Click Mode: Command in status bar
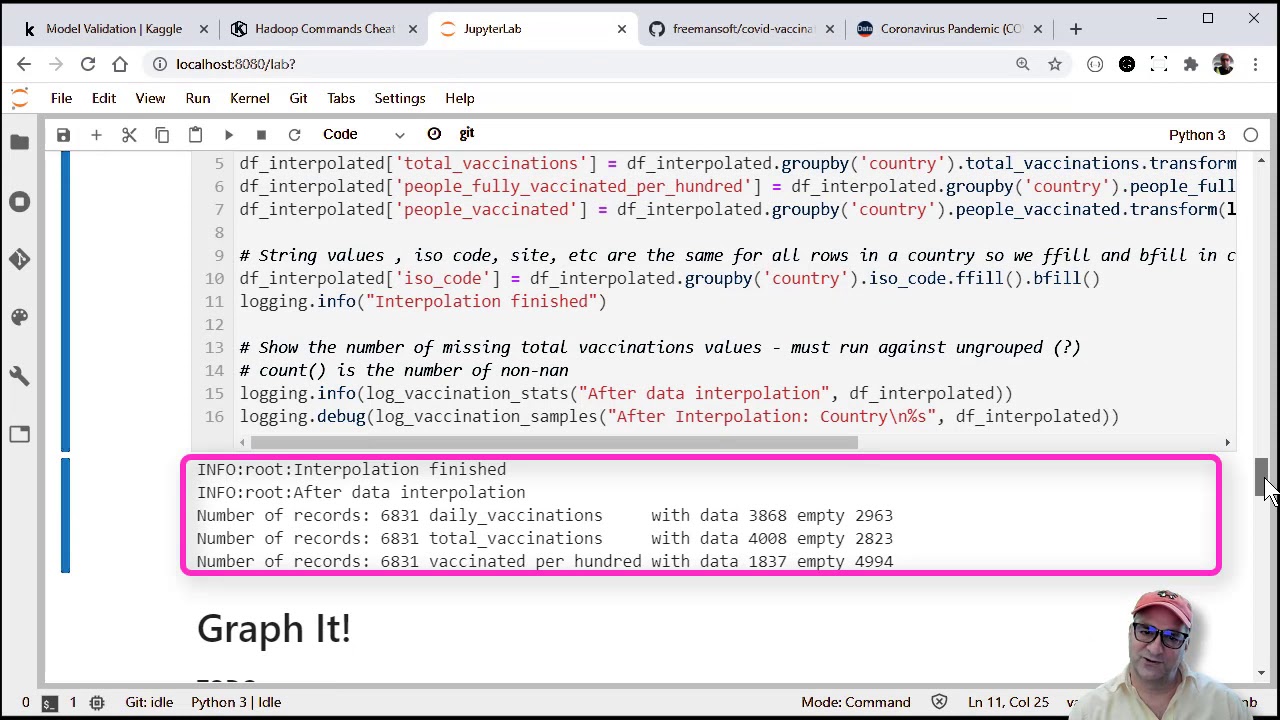 pos(856,702)
